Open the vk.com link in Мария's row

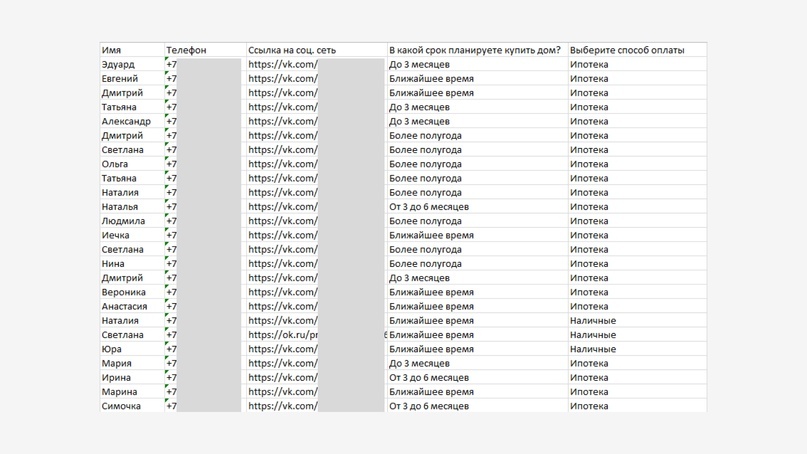[317, 363]
